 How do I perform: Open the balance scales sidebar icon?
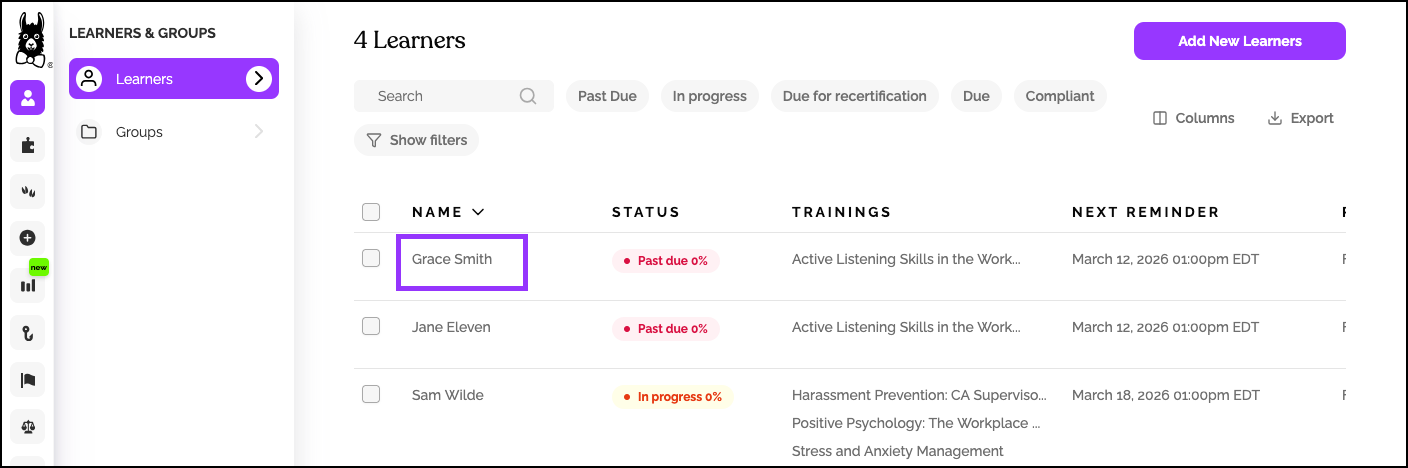point(28,426)
